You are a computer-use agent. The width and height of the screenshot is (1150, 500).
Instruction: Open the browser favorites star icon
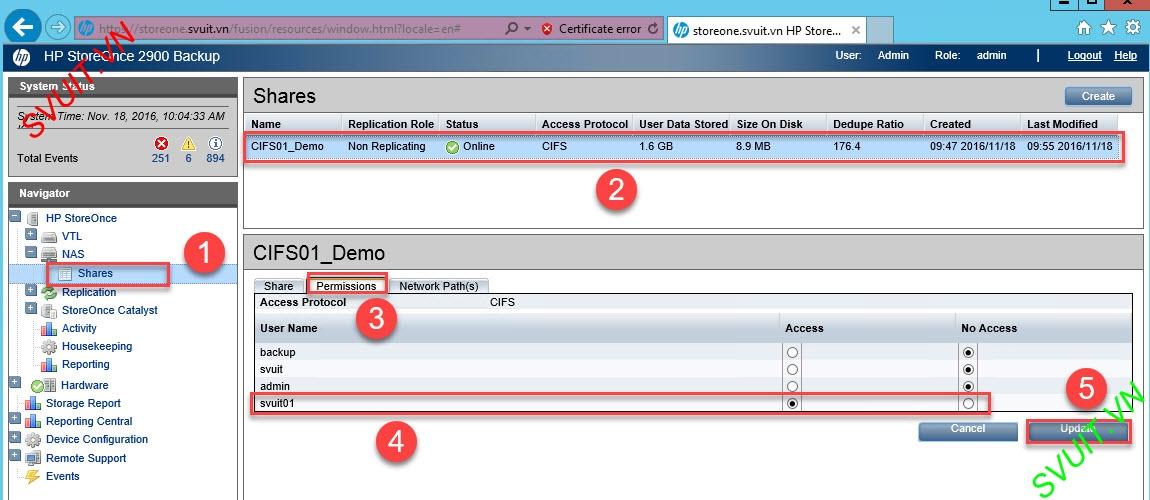(1108, 28)
